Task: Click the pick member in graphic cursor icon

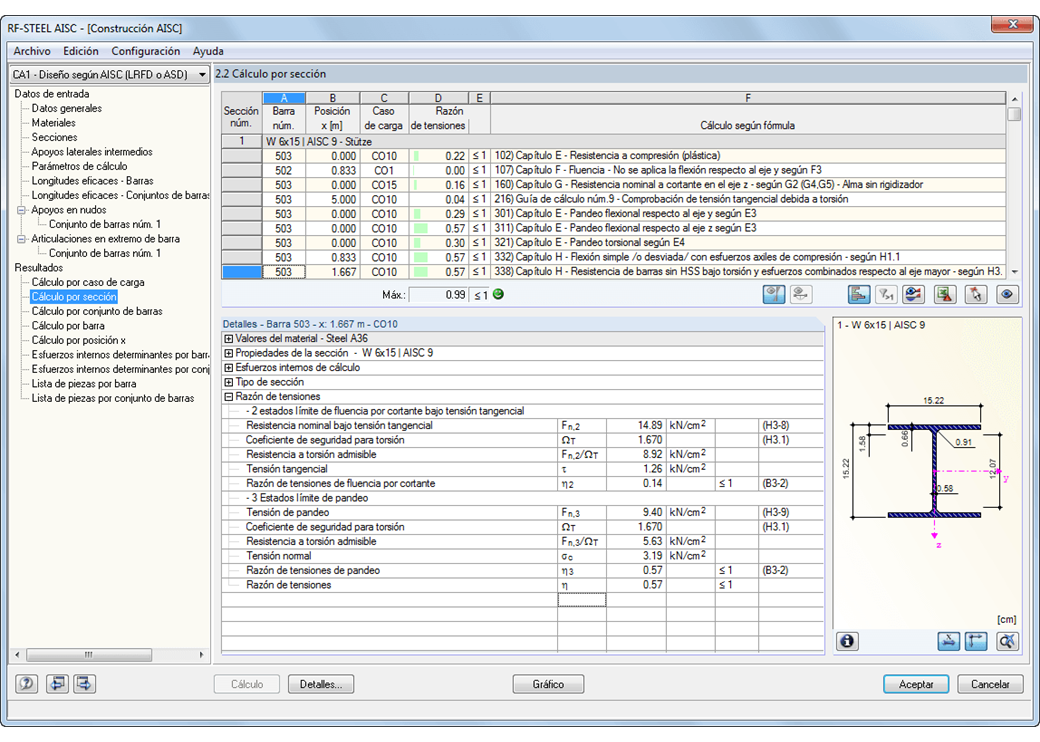Action: [976, 294]
